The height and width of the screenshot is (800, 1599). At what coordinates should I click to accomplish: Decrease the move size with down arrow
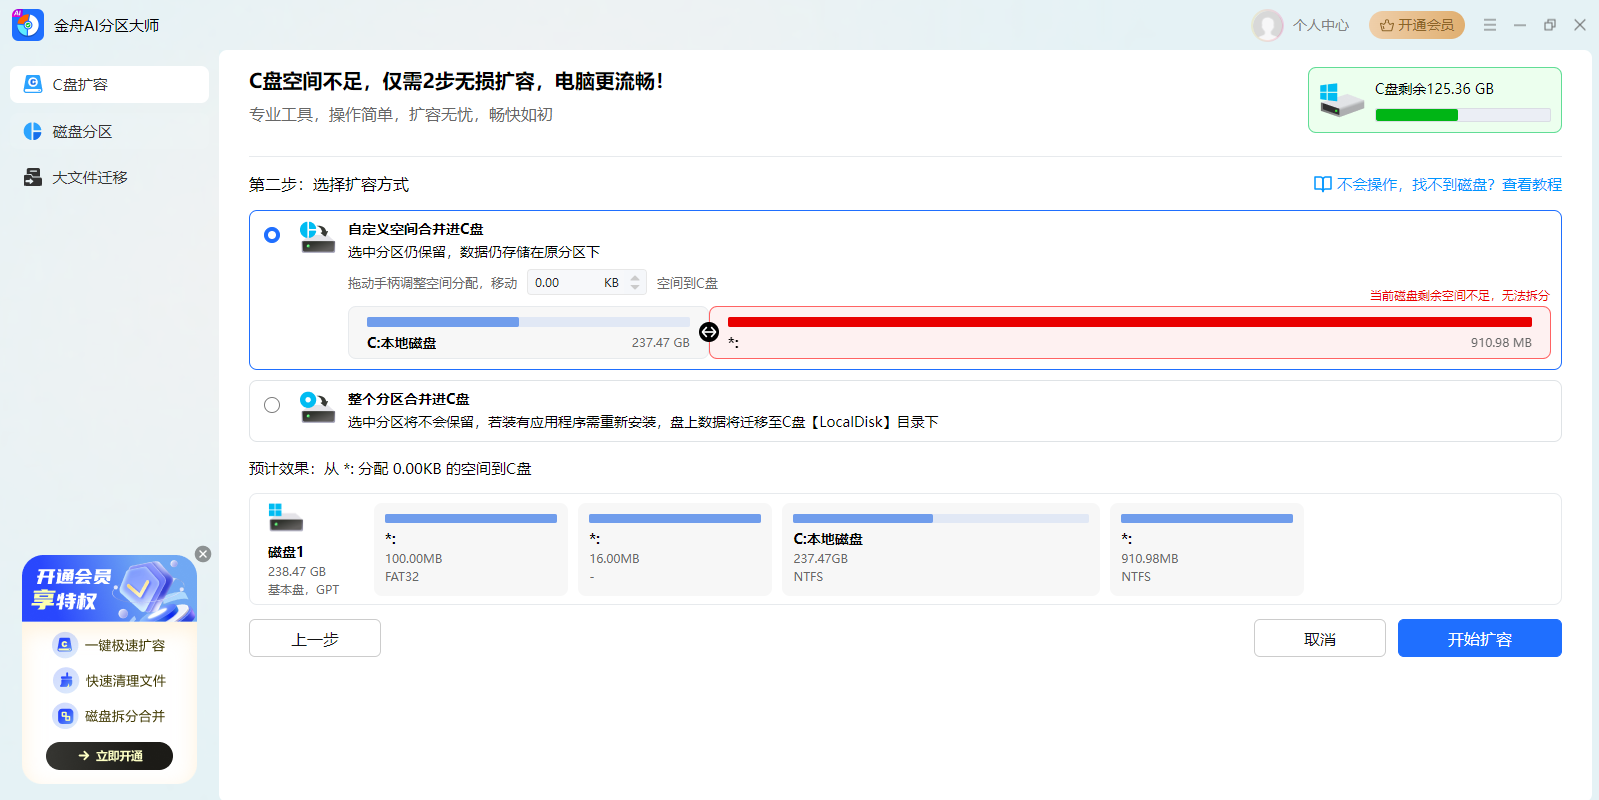pyautogui.click(x=635, y=288)
